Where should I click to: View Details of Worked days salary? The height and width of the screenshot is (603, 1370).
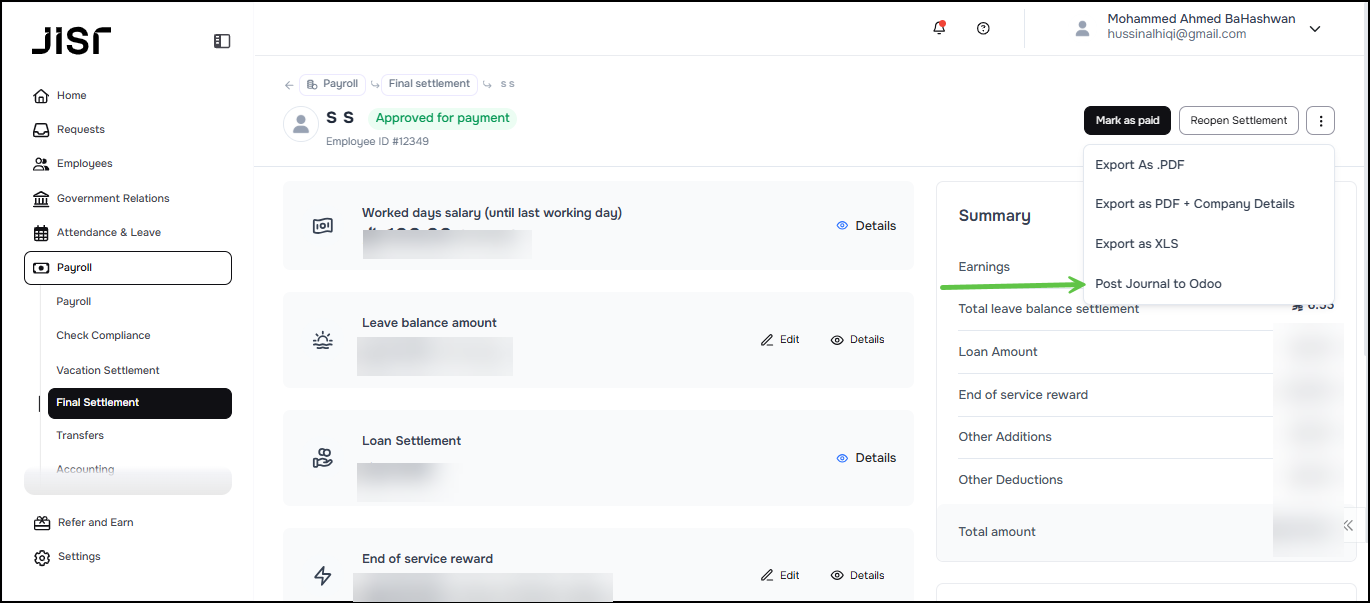(x=866, y=226)
